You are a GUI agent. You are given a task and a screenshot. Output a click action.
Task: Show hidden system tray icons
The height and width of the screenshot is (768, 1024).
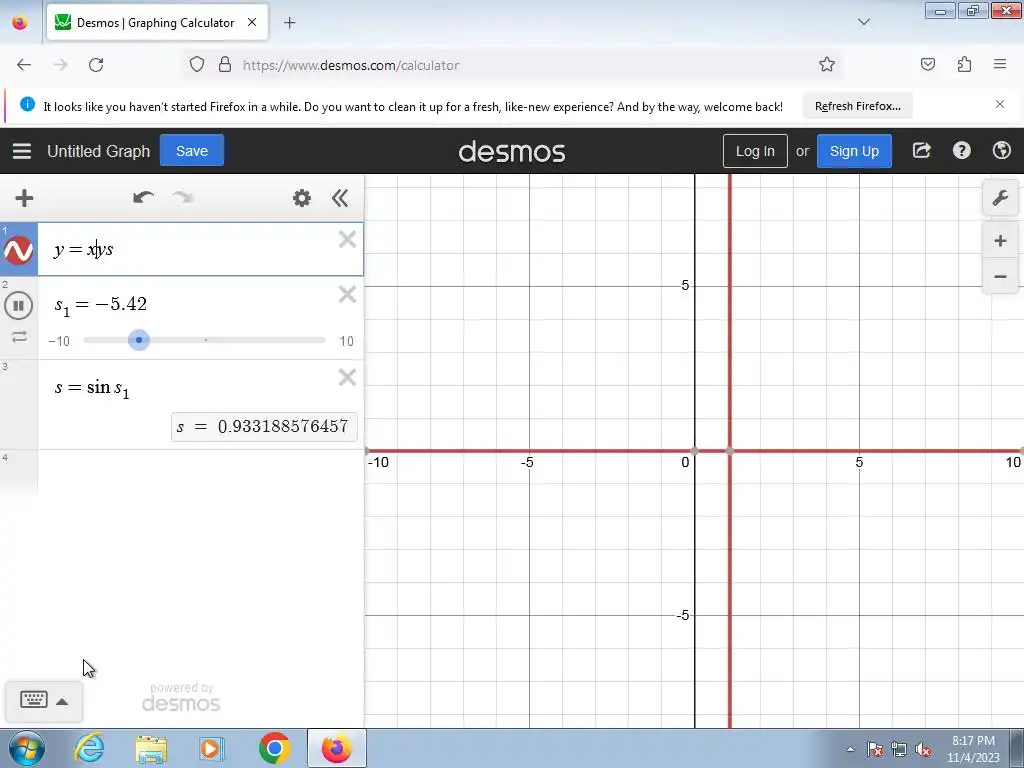coord(850,750)
